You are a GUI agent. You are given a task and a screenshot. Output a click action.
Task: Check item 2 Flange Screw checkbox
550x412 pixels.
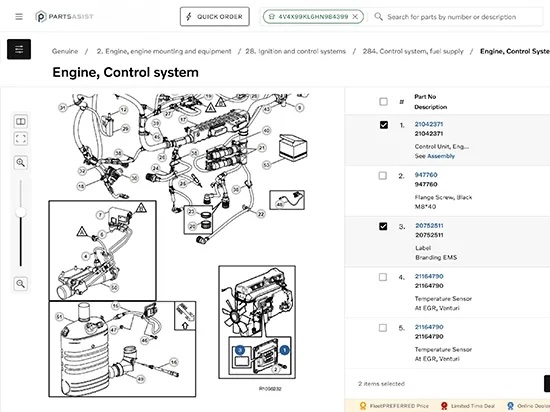coord(383,175)
